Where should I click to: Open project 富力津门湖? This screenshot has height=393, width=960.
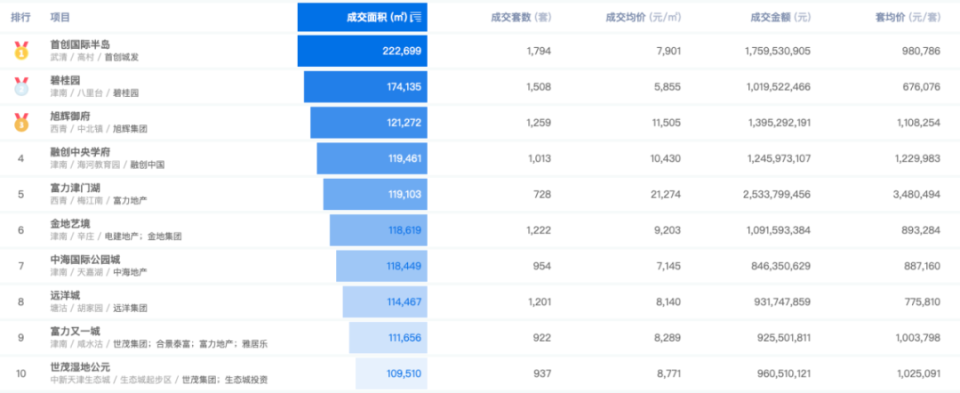point(75,189)
